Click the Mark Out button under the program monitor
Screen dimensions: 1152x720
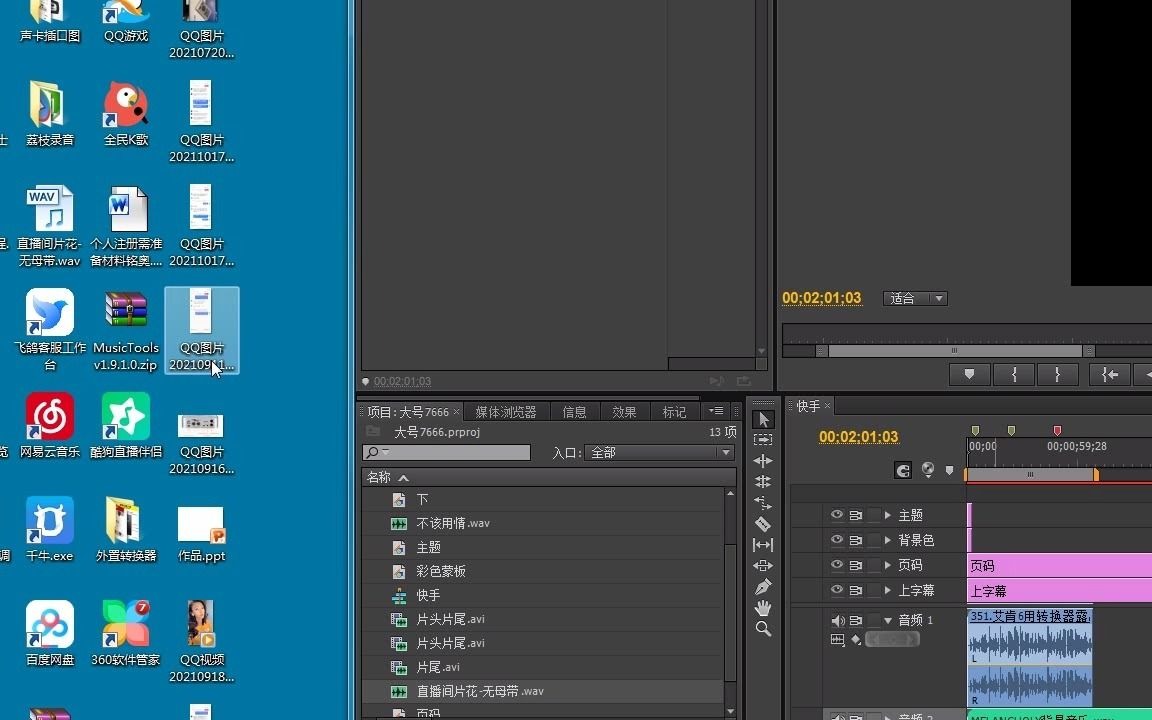1057,374
